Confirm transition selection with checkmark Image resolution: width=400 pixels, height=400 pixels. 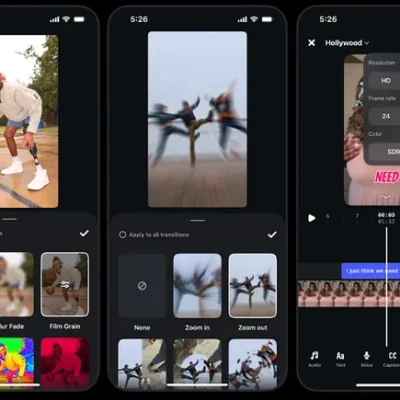[272, 235]
